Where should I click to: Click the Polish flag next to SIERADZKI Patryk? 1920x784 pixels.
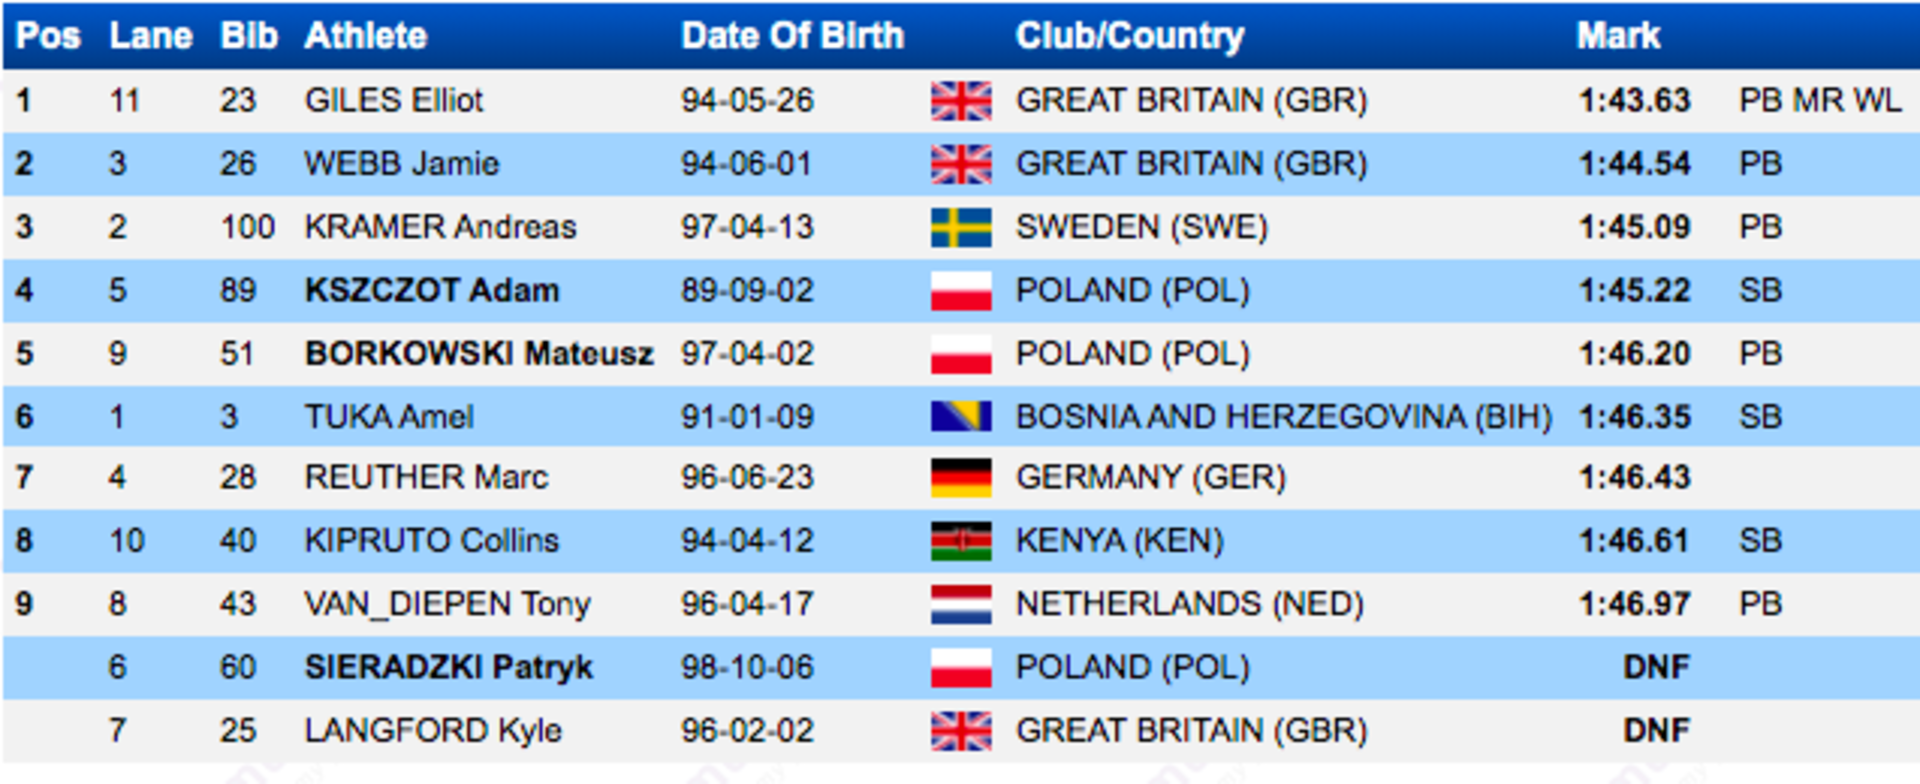[x=961, y=667]
